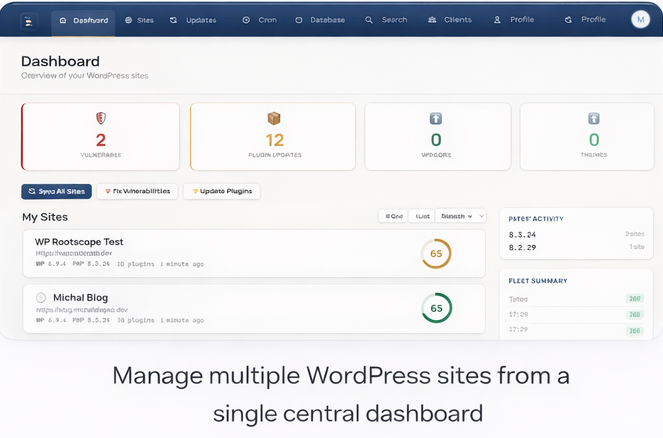This screenshot has height=438, width=663.
Task: Click the person icon beside Profile
Action: click(x=497, y=20)
